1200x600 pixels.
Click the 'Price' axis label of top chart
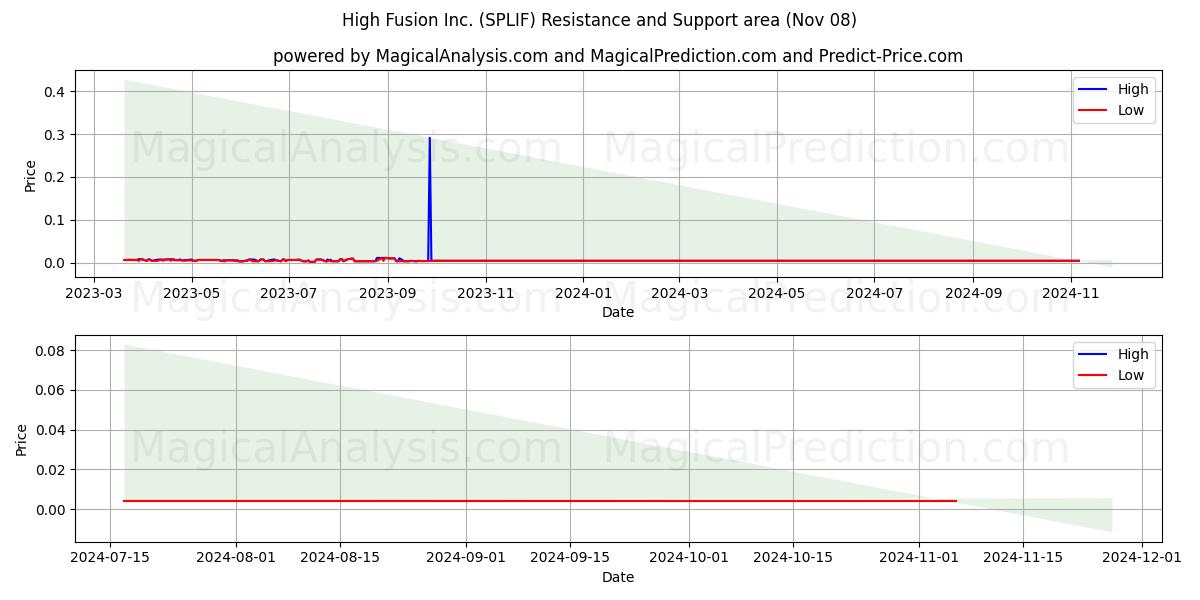pyautogui.click(x=30, y=175)
